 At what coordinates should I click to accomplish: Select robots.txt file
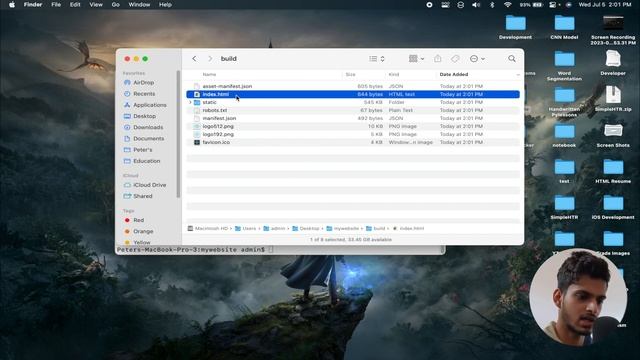353,110
